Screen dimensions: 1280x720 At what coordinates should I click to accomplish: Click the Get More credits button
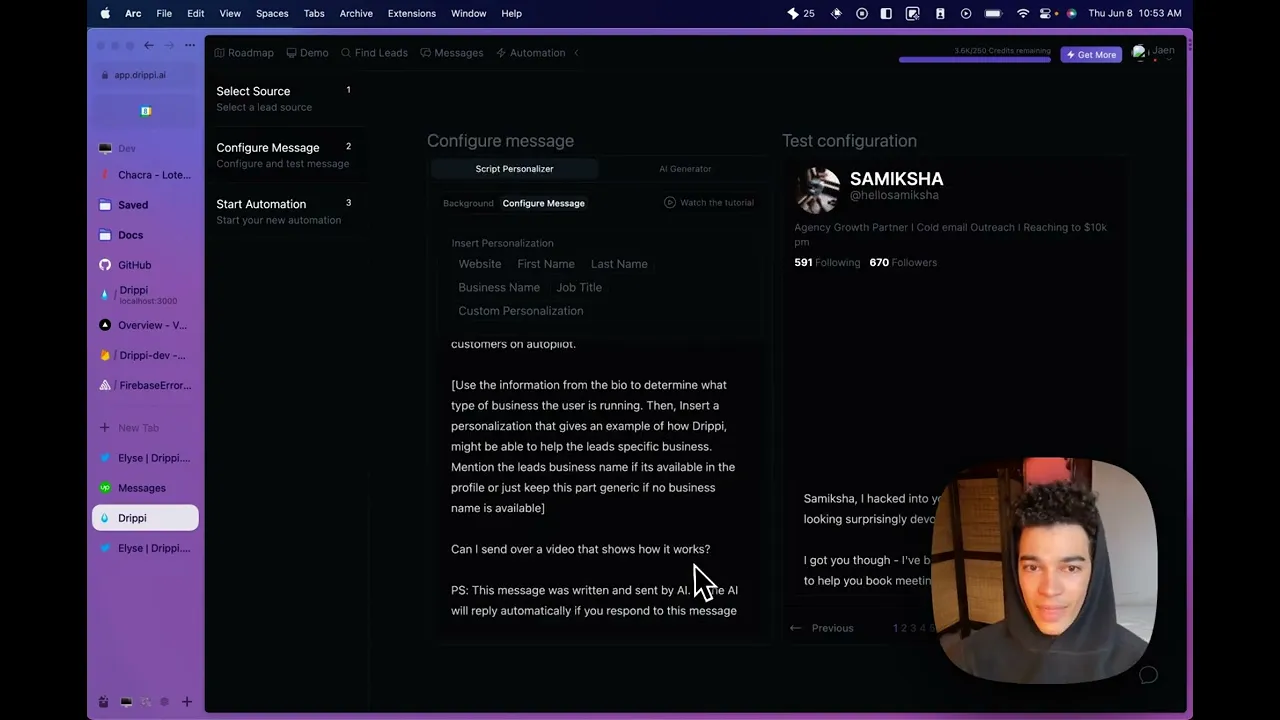point(1091,55)
